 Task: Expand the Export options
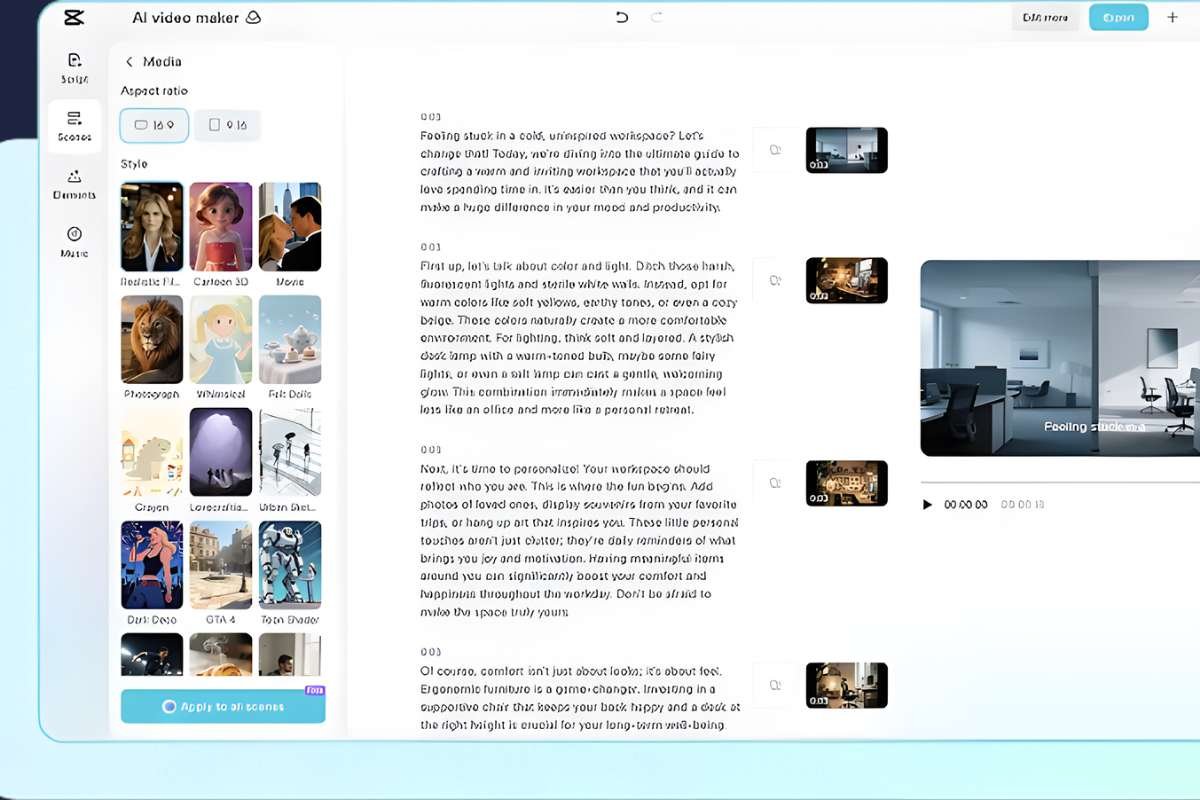click(x=1118, y=17)
